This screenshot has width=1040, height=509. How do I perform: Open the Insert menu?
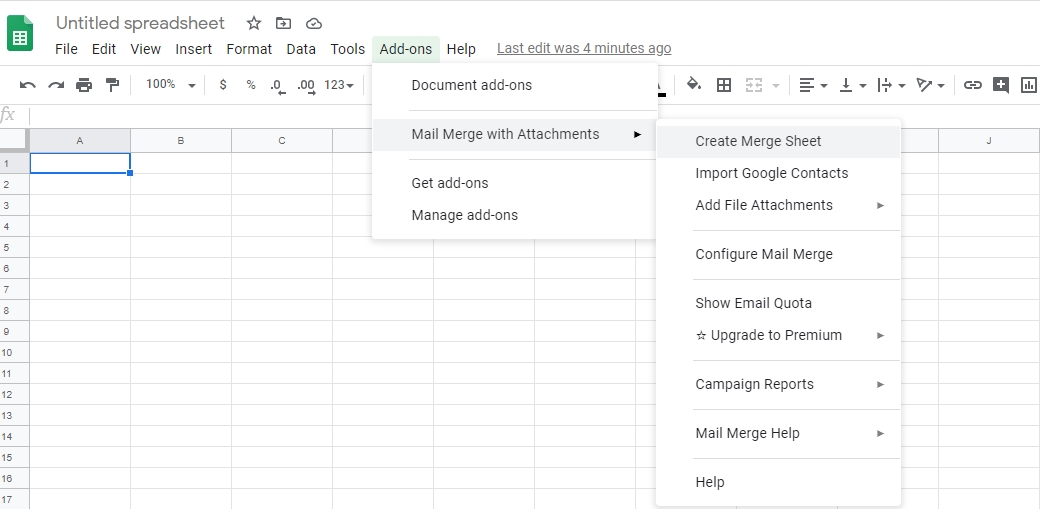coord(194,49)
